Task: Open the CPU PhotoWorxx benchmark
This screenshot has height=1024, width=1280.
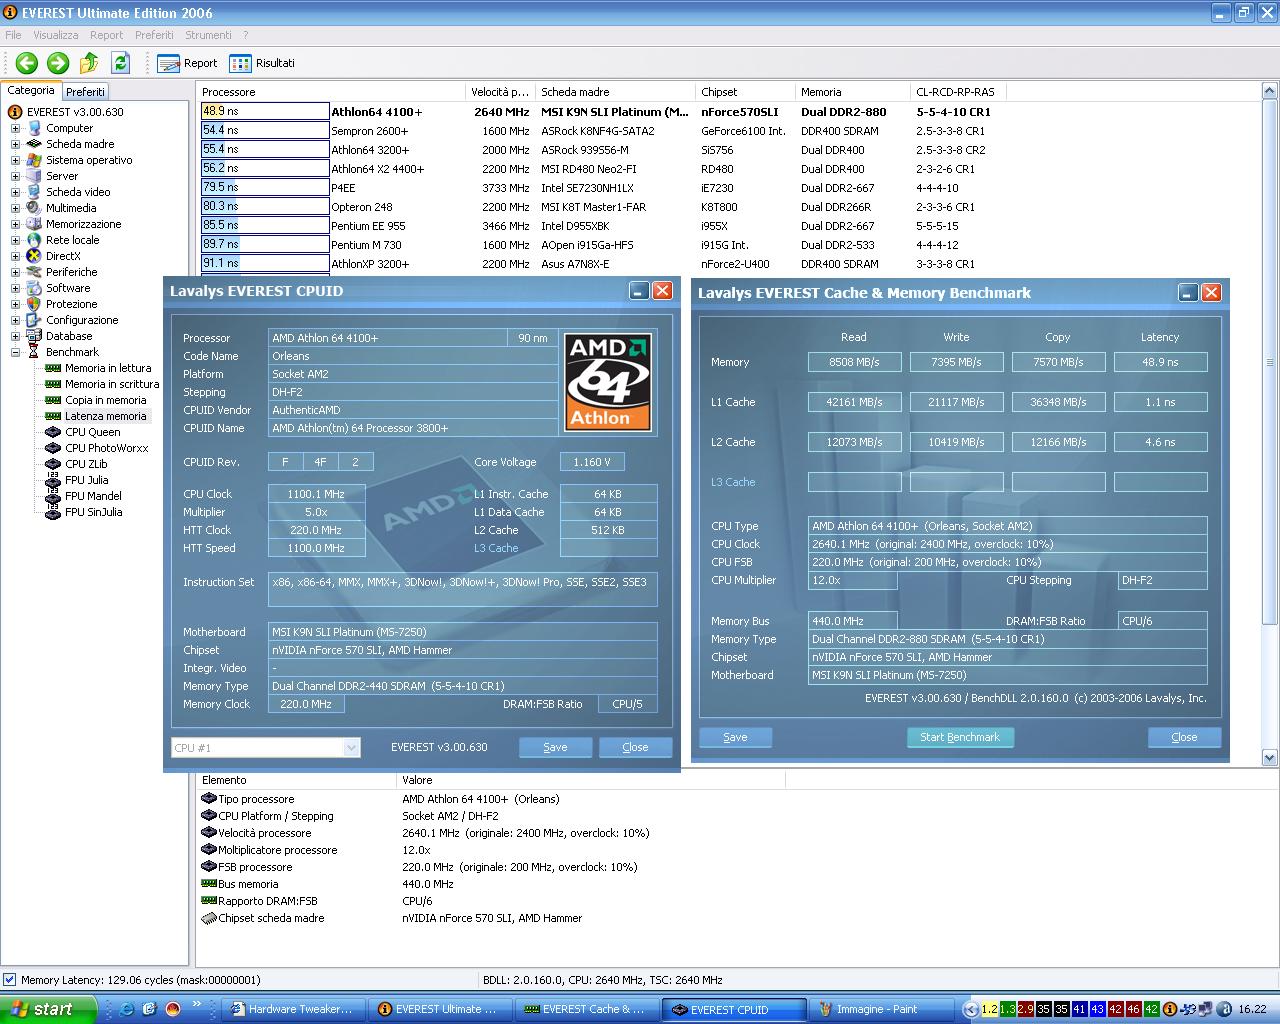Action: point(107,448)
